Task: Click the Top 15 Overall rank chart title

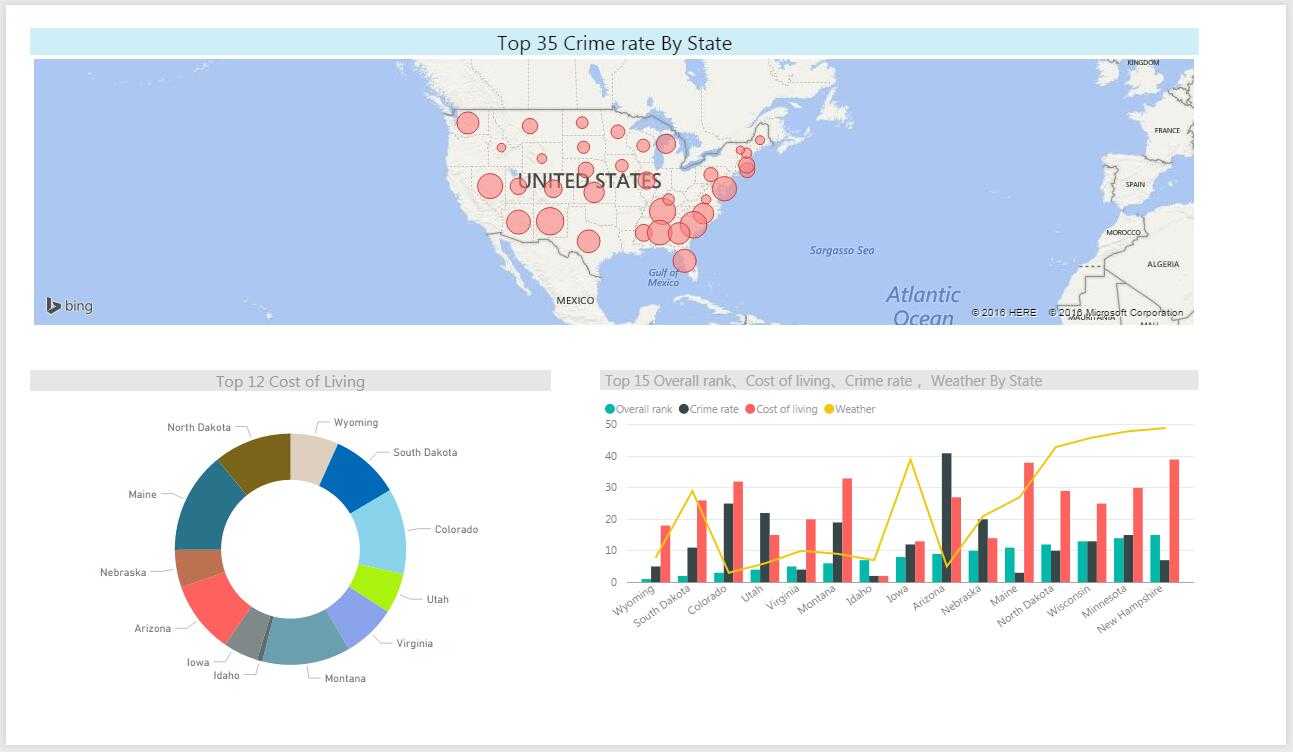Action: pos(823,380)
